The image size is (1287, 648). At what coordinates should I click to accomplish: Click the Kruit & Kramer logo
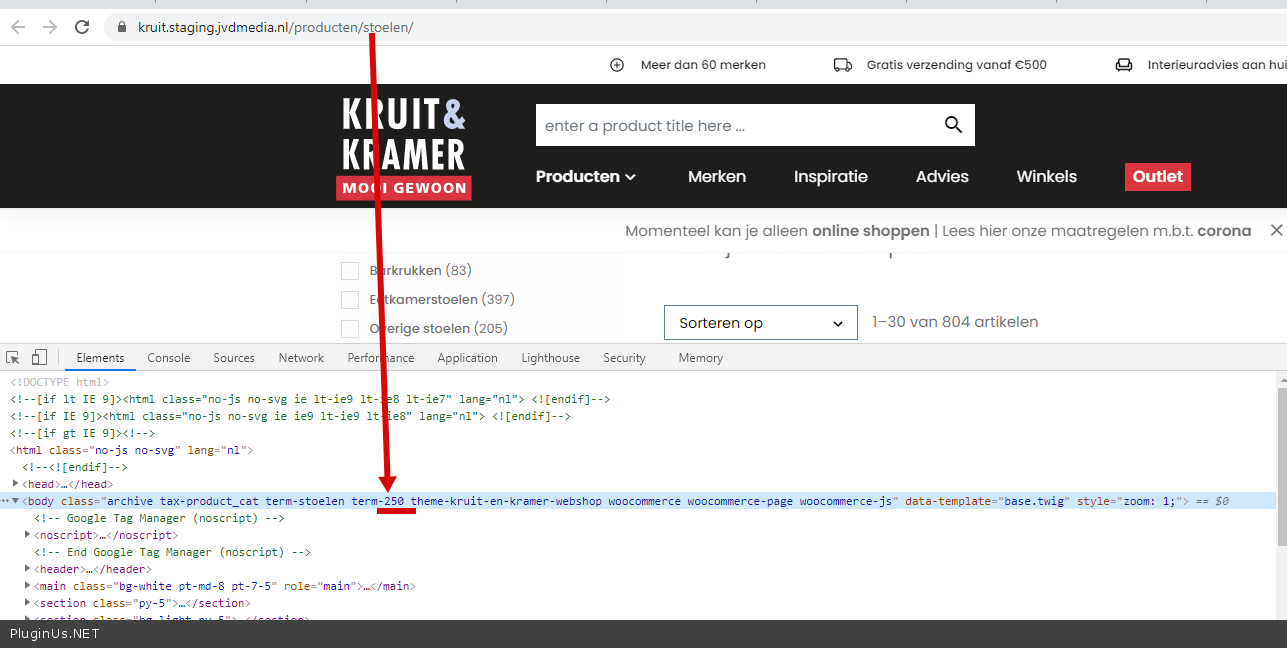pos(404,148)
